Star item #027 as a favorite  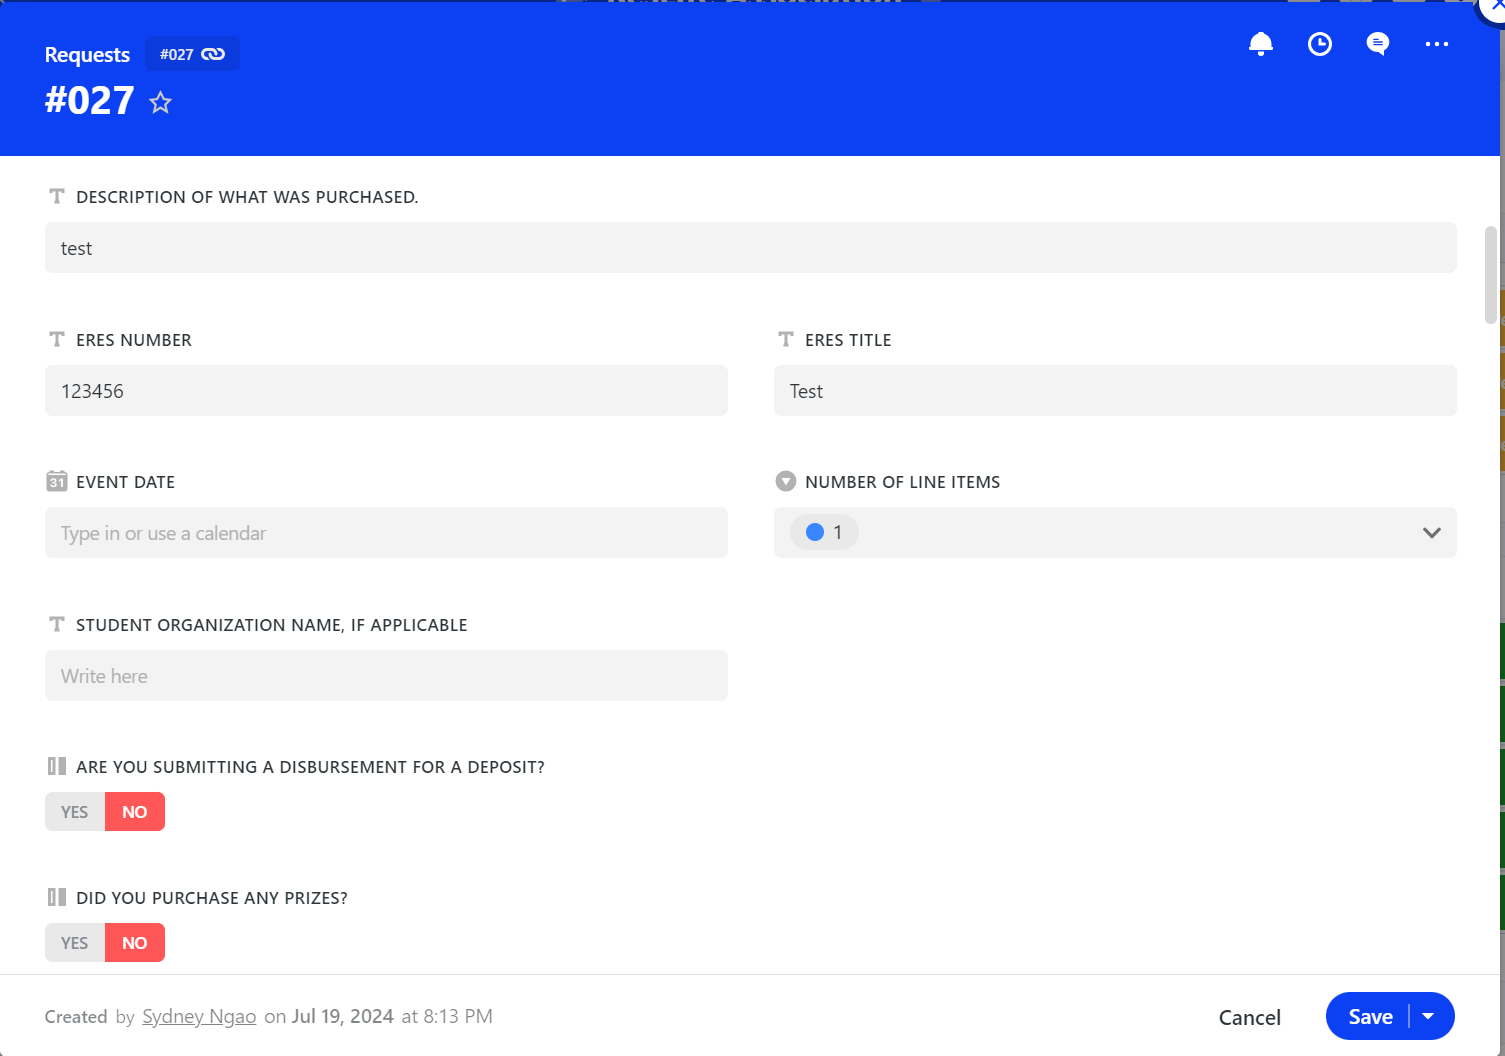click(160, 102)
